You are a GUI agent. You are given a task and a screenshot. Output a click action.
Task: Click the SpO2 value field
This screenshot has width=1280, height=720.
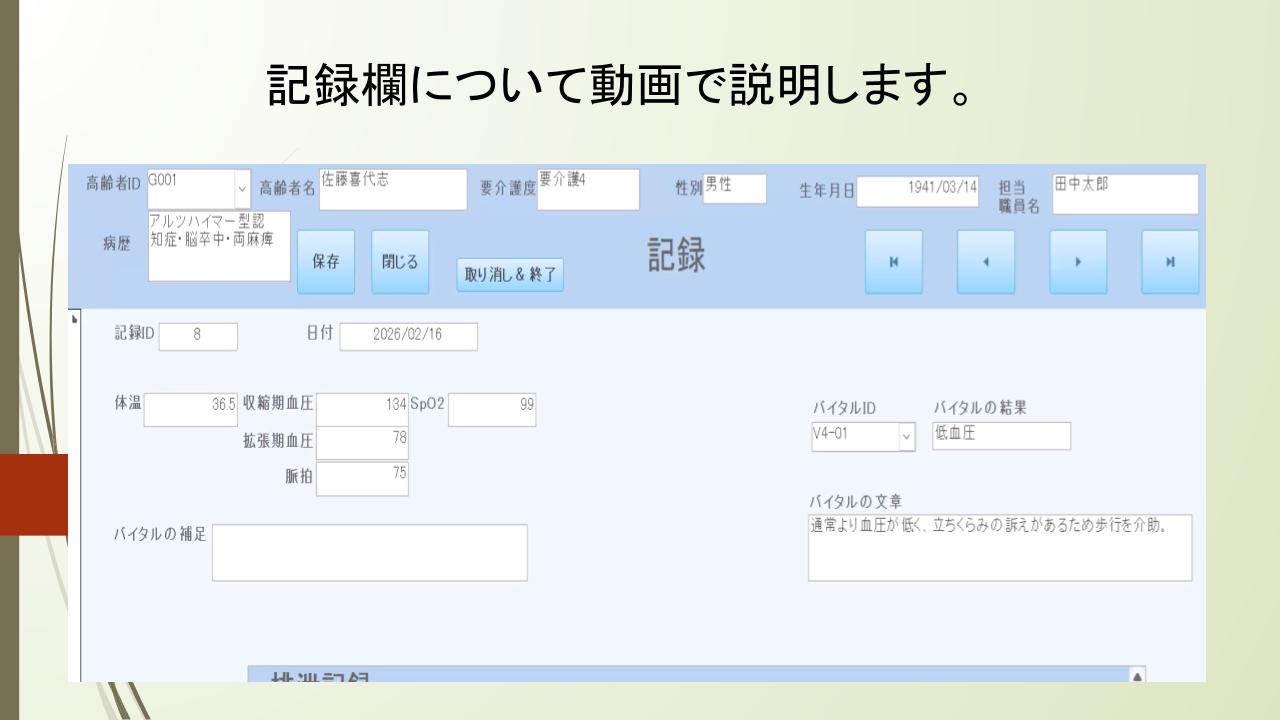pos(492,410)
